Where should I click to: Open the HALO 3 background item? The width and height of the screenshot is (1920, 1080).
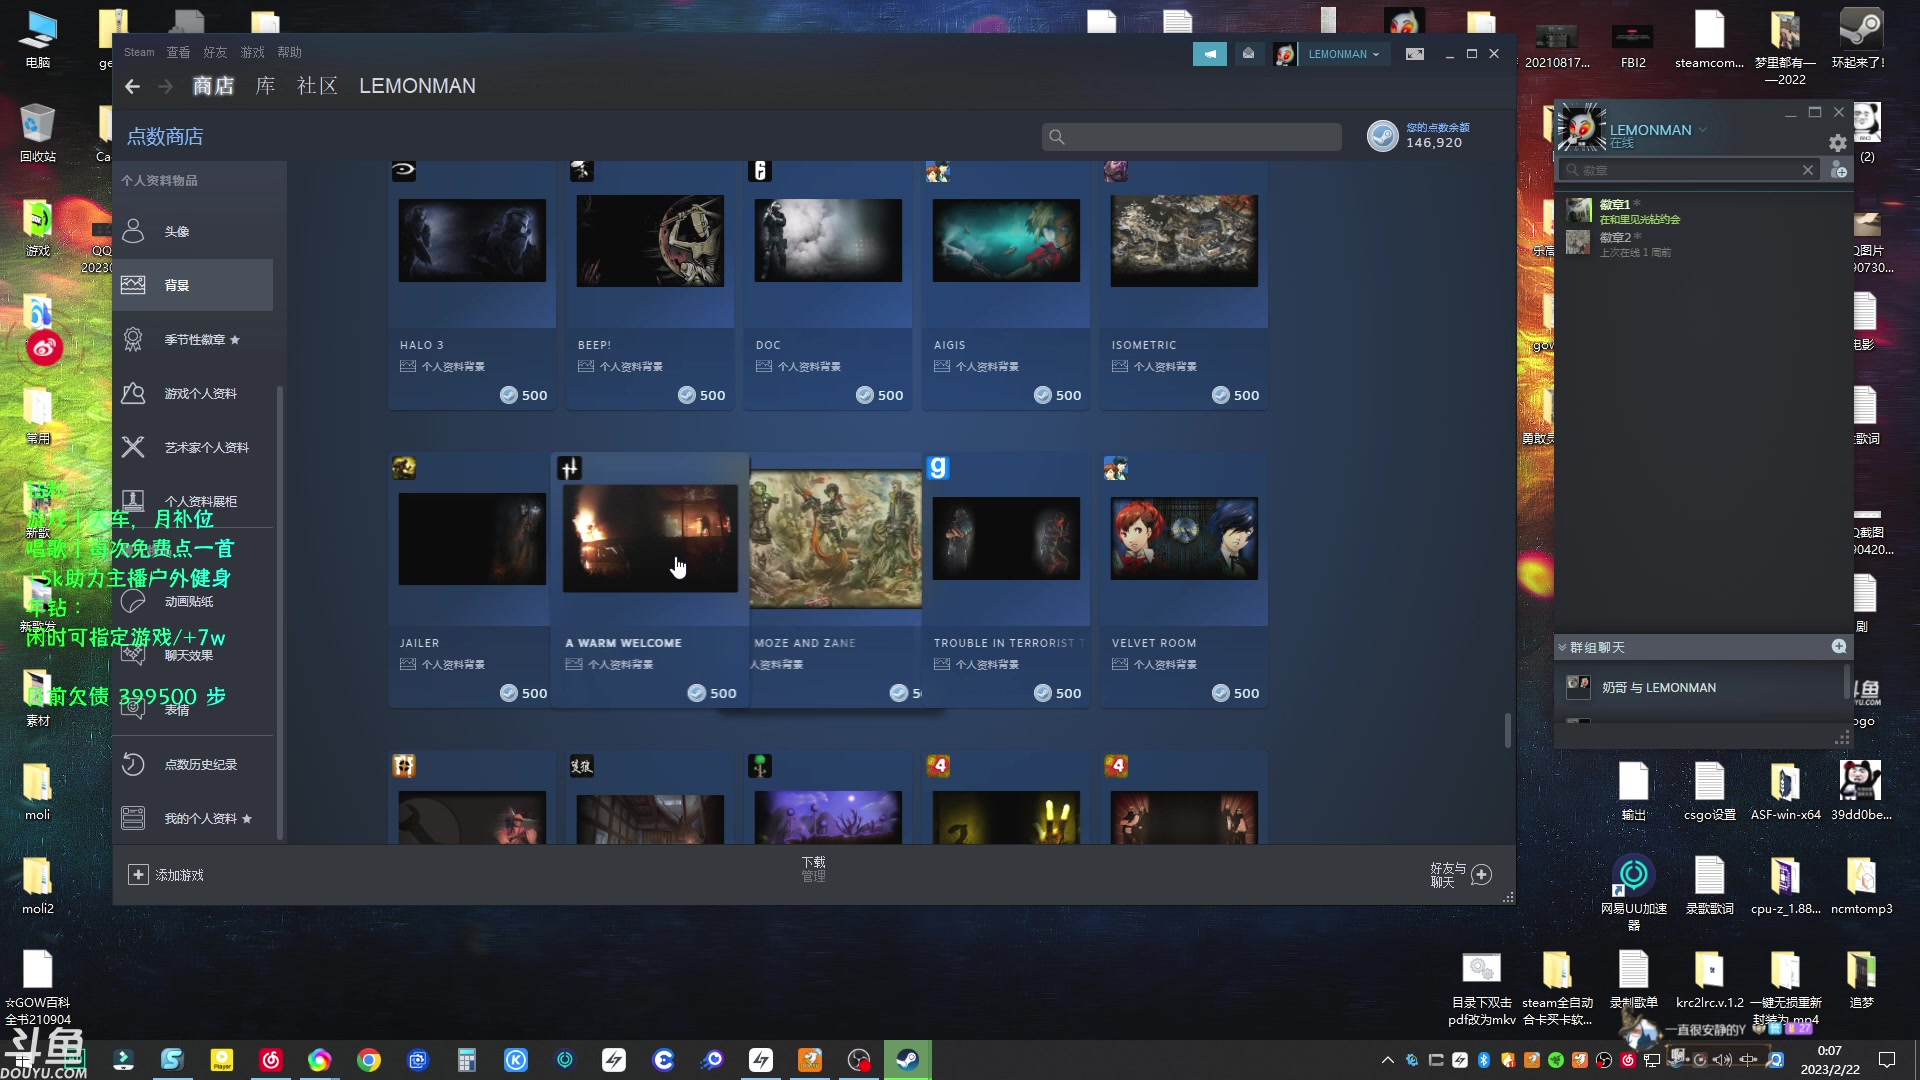pos(472,286)
